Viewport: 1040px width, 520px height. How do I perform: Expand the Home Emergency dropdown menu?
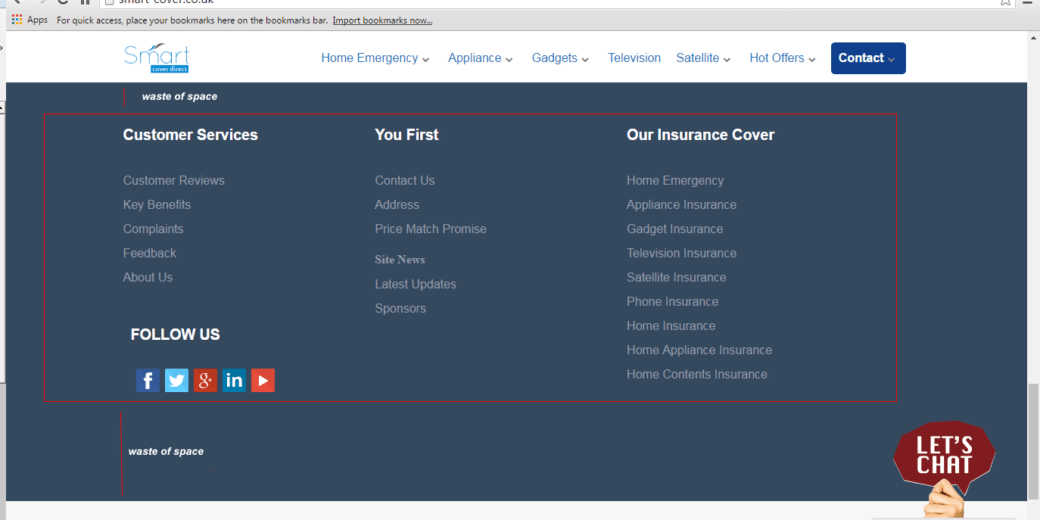pyautogui.click(x=375, y=58)
